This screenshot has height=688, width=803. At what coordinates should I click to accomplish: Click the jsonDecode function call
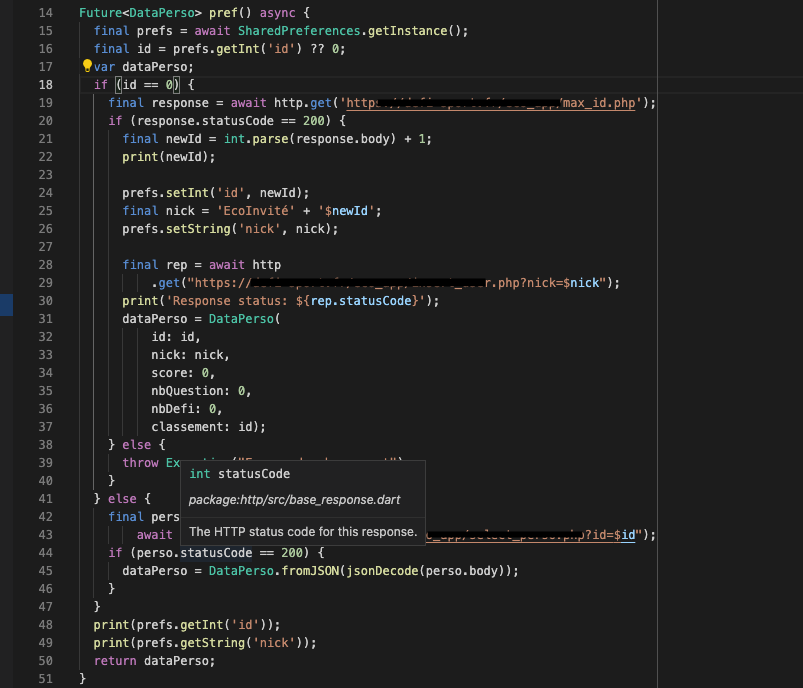(381, 570)
